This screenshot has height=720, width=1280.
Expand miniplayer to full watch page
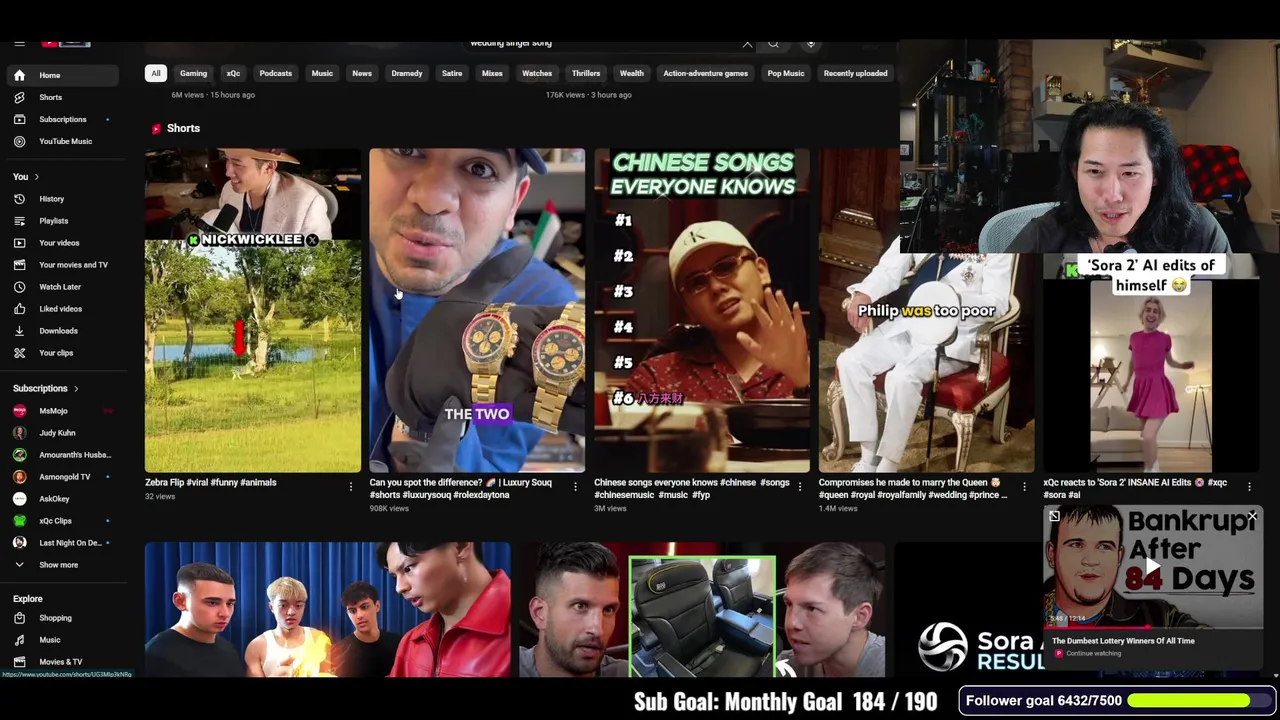coord(1054,516)
